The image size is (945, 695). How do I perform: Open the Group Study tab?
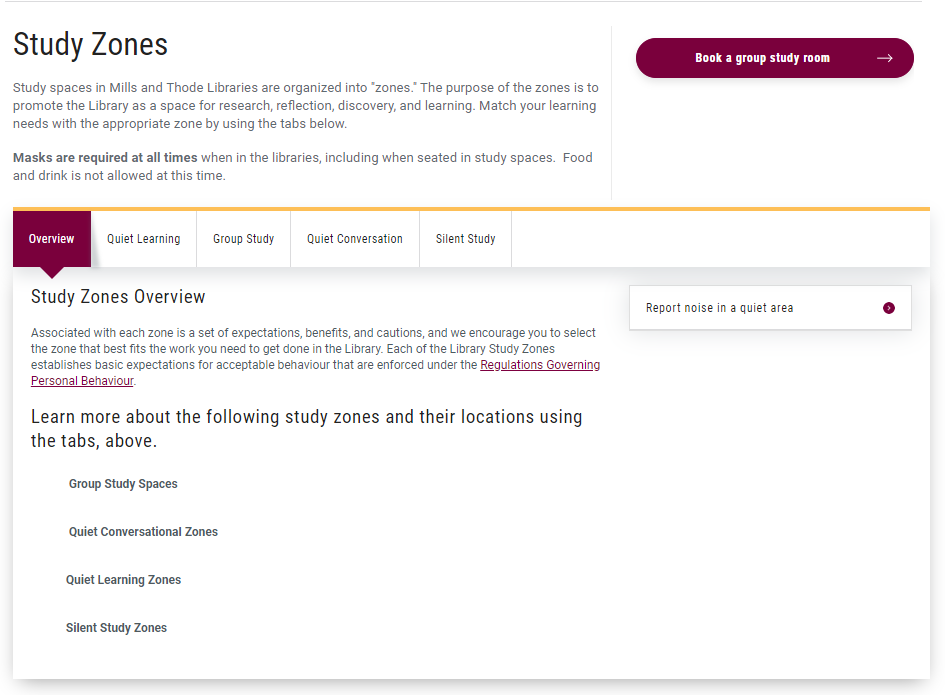(x=243, y=239)
